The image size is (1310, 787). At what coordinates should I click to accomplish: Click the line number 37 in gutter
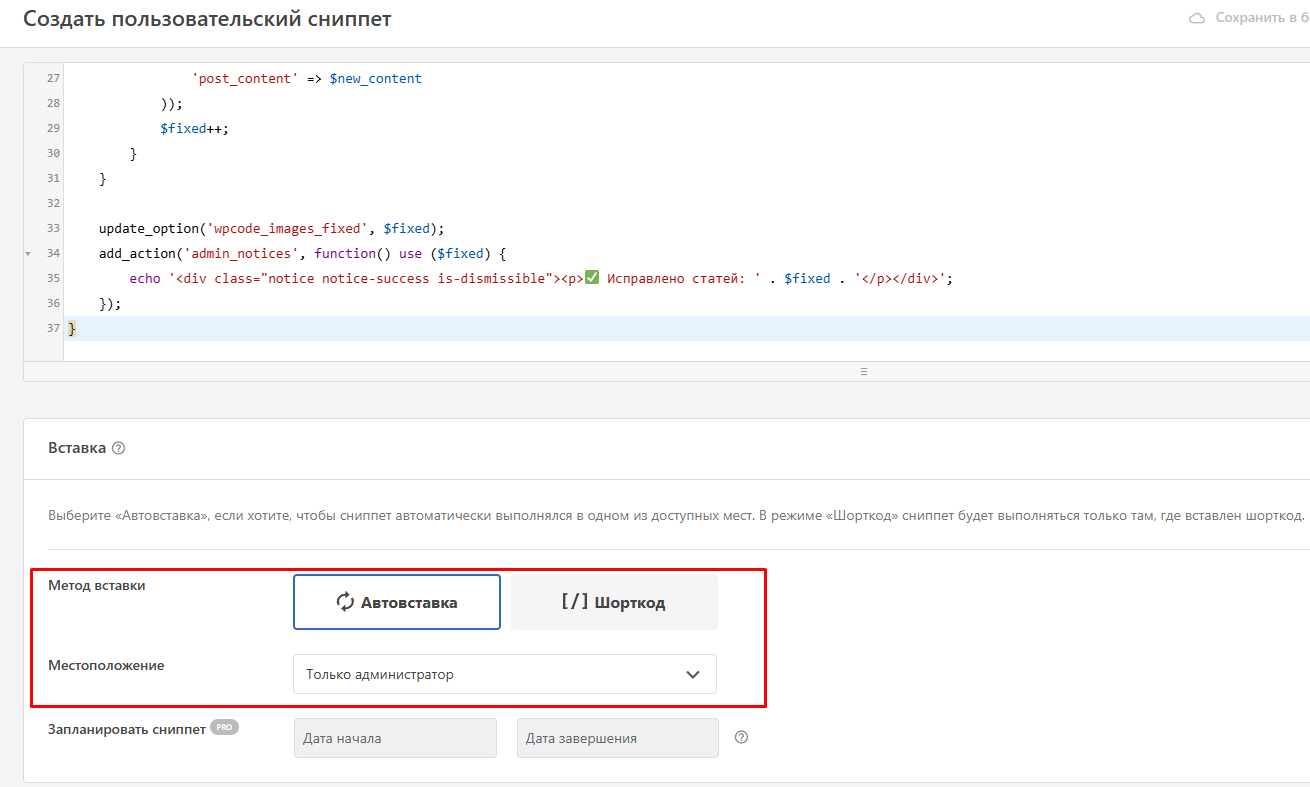pyautogui.click(x=53, y=328)
